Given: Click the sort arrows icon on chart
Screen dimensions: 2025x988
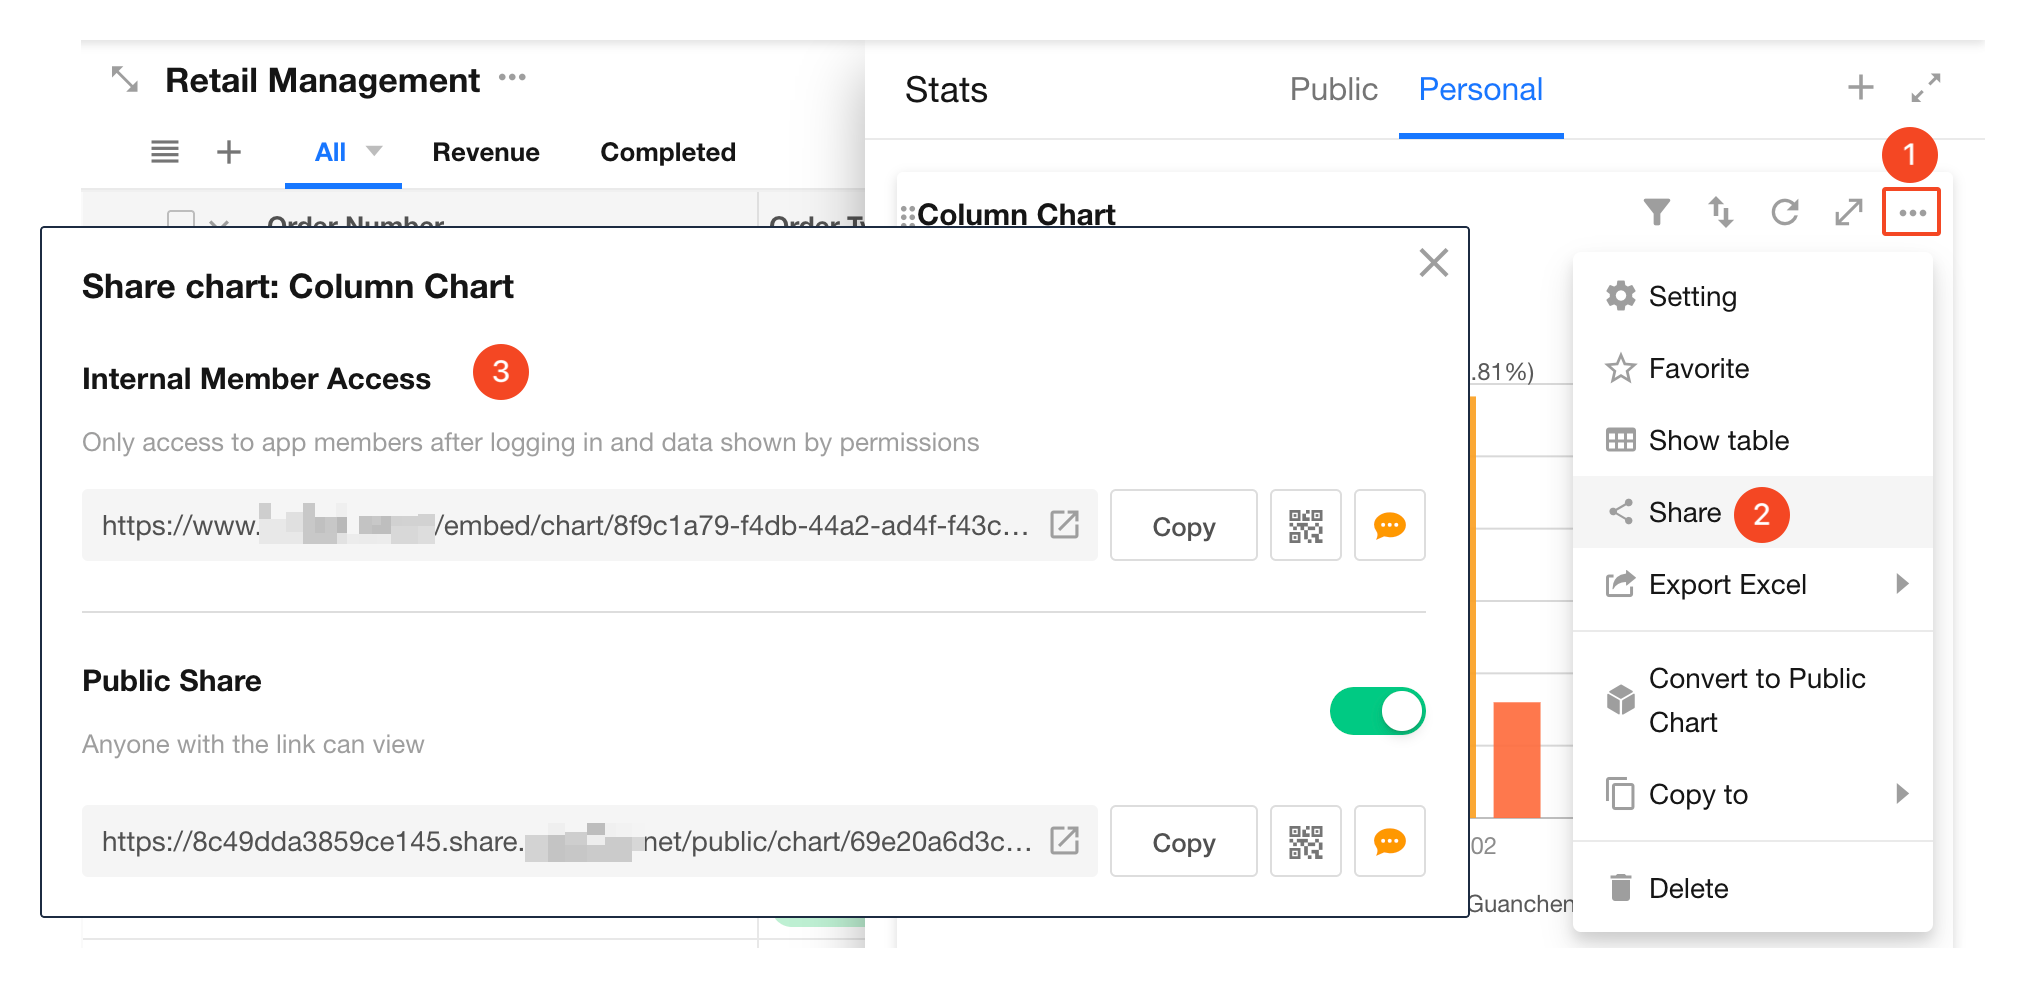Looking at the screenshot, I should tap(1720, 212).
